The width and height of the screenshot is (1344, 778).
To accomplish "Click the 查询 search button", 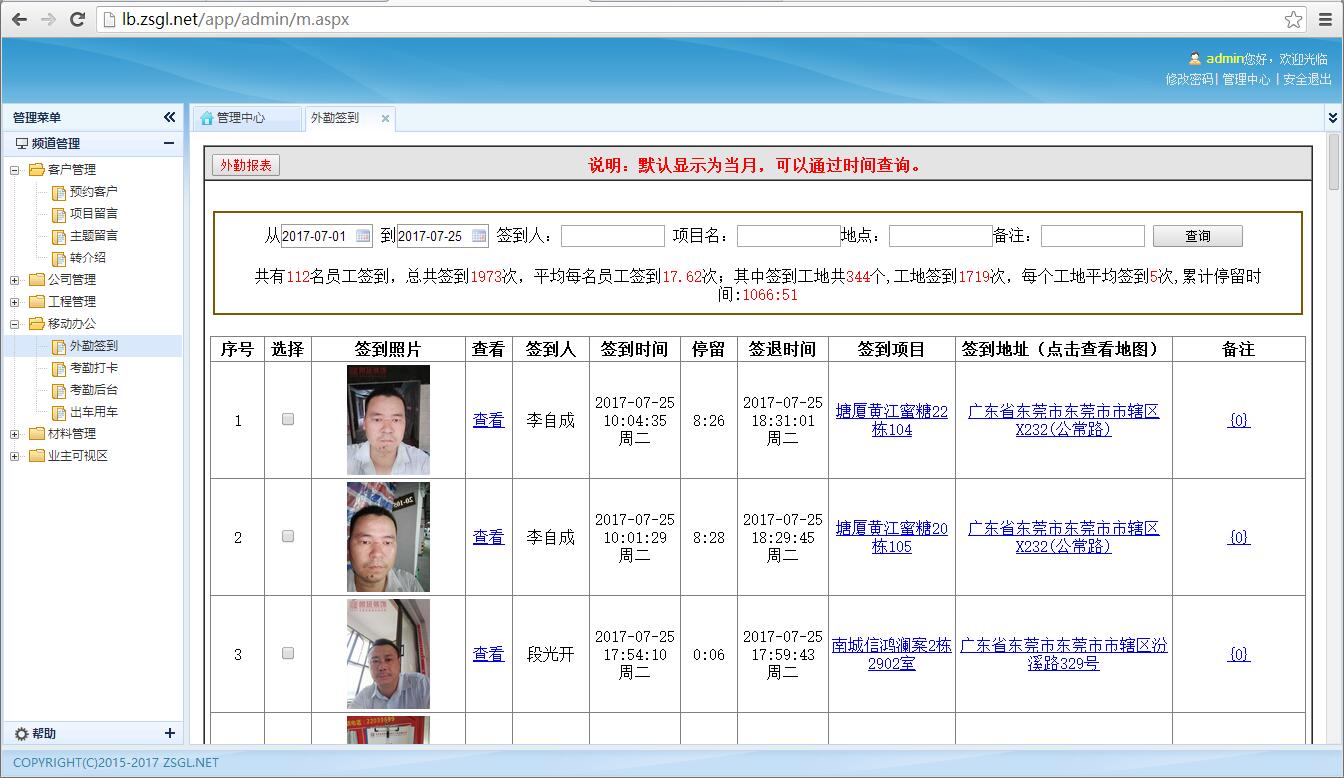I will (1197, 236).
